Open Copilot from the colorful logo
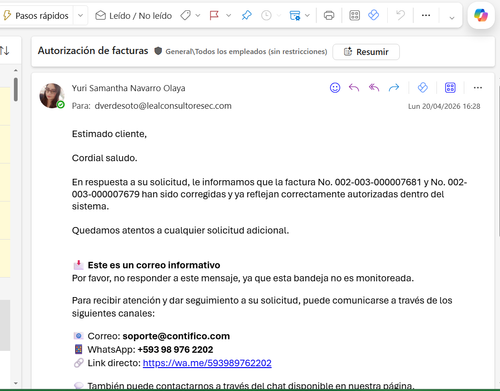500x391 pixels. pyautogui.click(x=481, y=15)
